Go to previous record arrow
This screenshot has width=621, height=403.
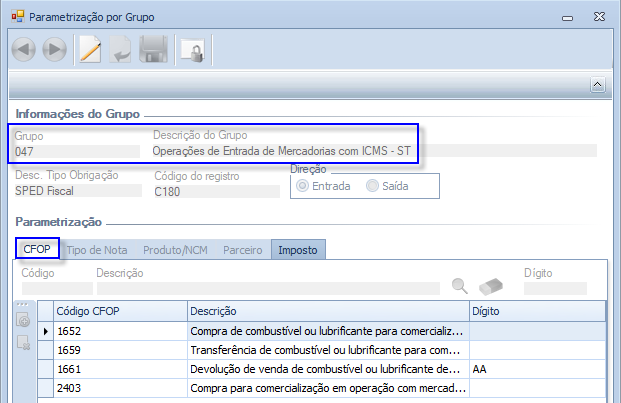(24, 49)
